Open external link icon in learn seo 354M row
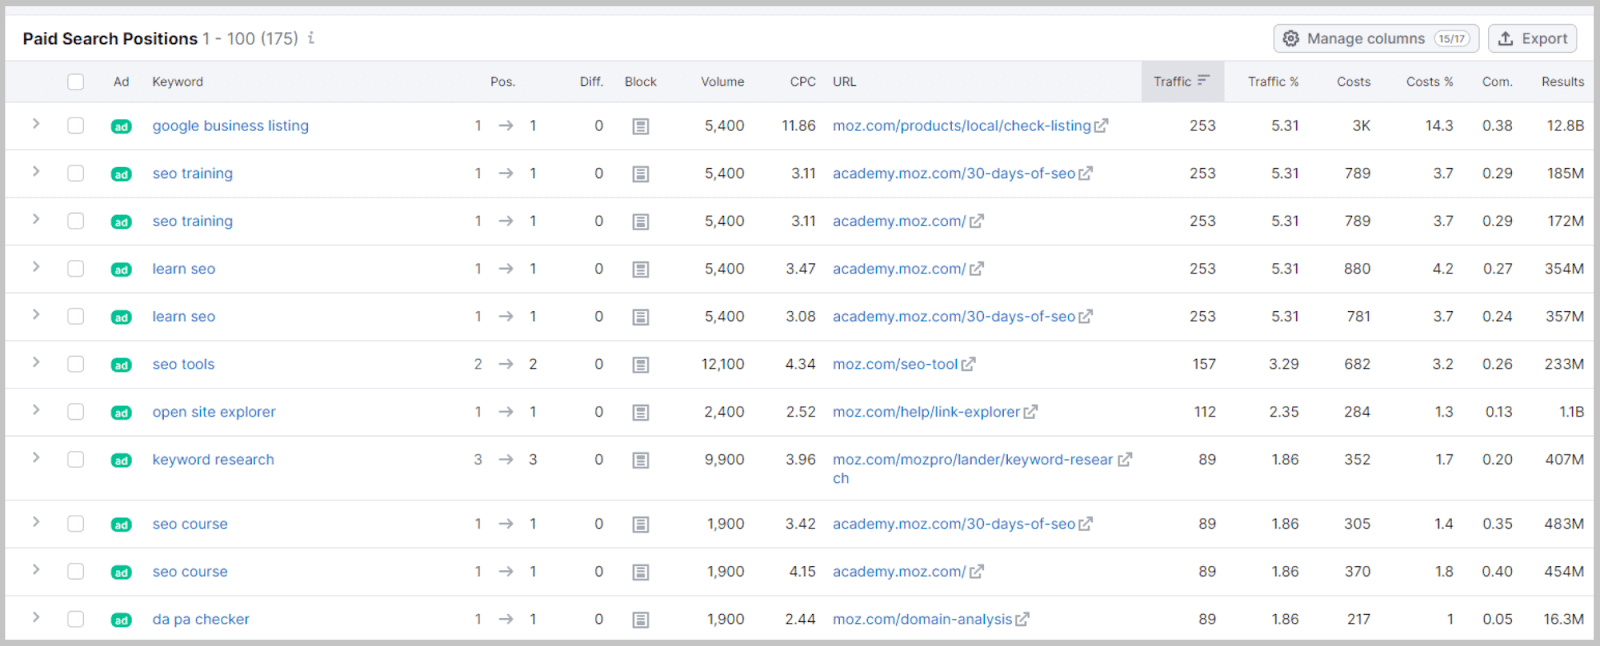This screenshot has width=1600, height=646. (976, 269)
